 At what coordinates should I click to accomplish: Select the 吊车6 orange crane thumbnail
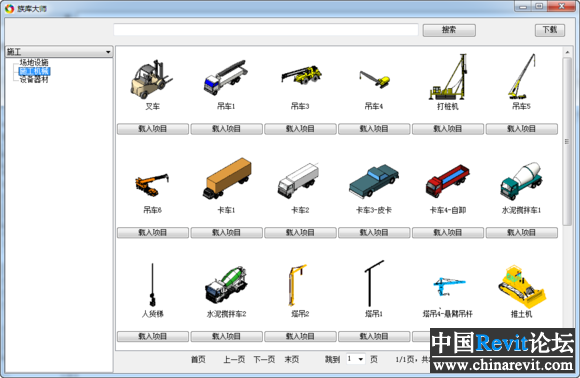(x=152, y=184)
